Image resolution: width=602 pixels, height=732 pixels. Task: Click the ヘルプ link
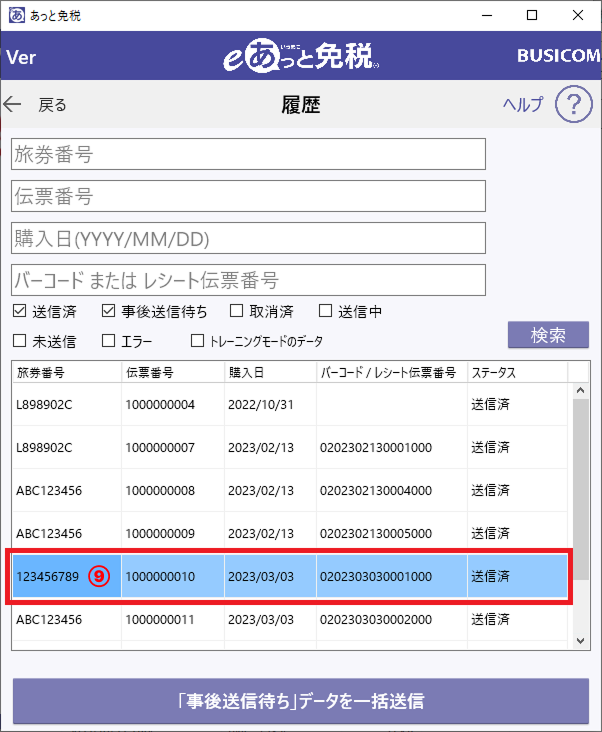tap(522, 104)
